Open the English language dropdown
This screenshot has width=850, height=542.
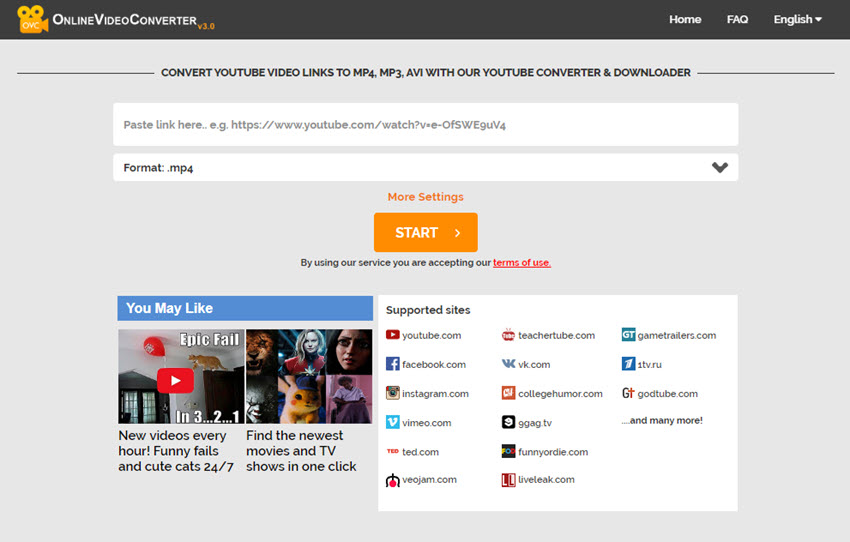797,20
